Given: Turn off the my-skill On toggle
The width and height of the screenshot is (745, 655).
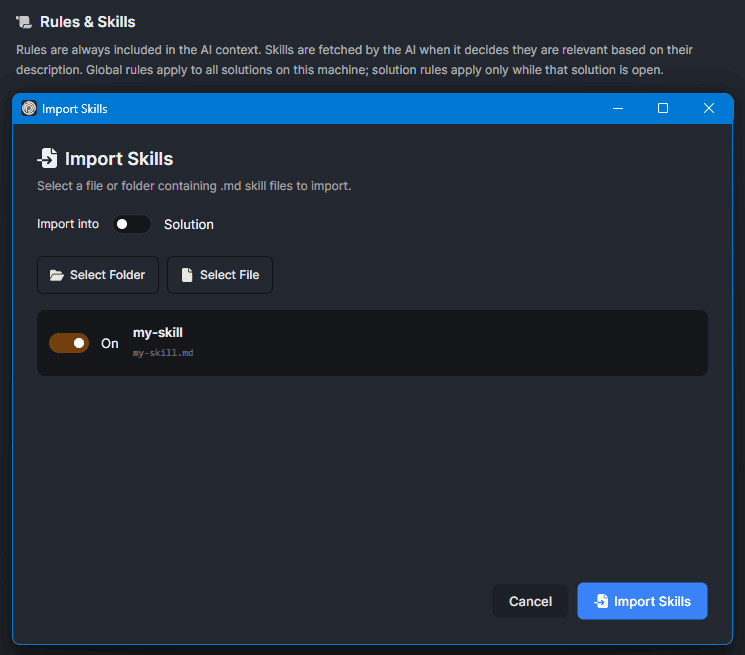Looking at the screenshot, I should coord(69,343).
